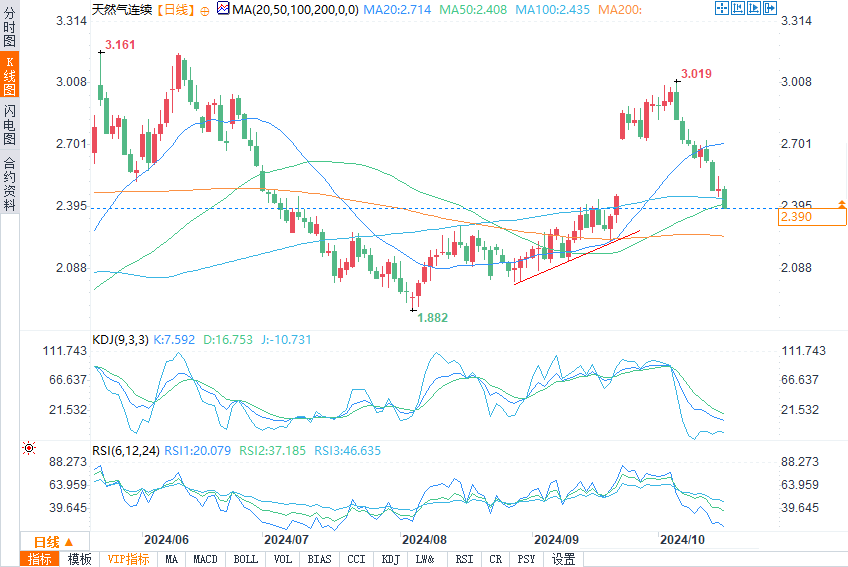Click the red sun icon beside the RSI panel
The width and height of the screenshot is (848, 567).
tap(29, 448)
